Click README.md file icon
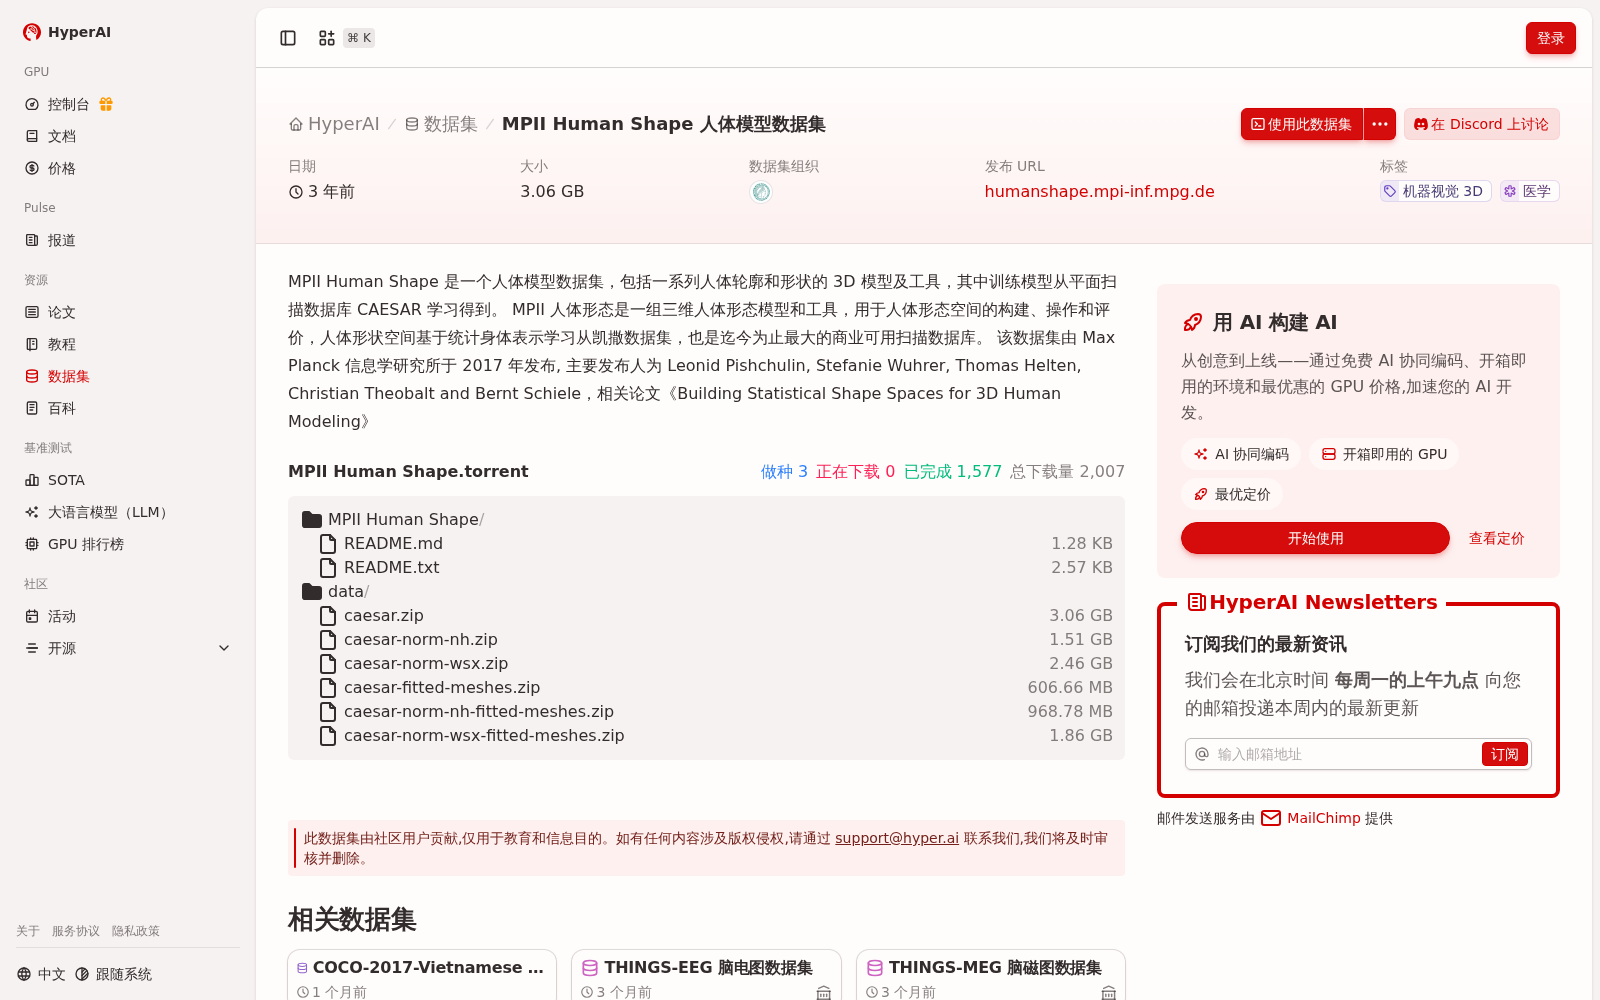Screen dimensions: 1600x1000 coord(328,543)
